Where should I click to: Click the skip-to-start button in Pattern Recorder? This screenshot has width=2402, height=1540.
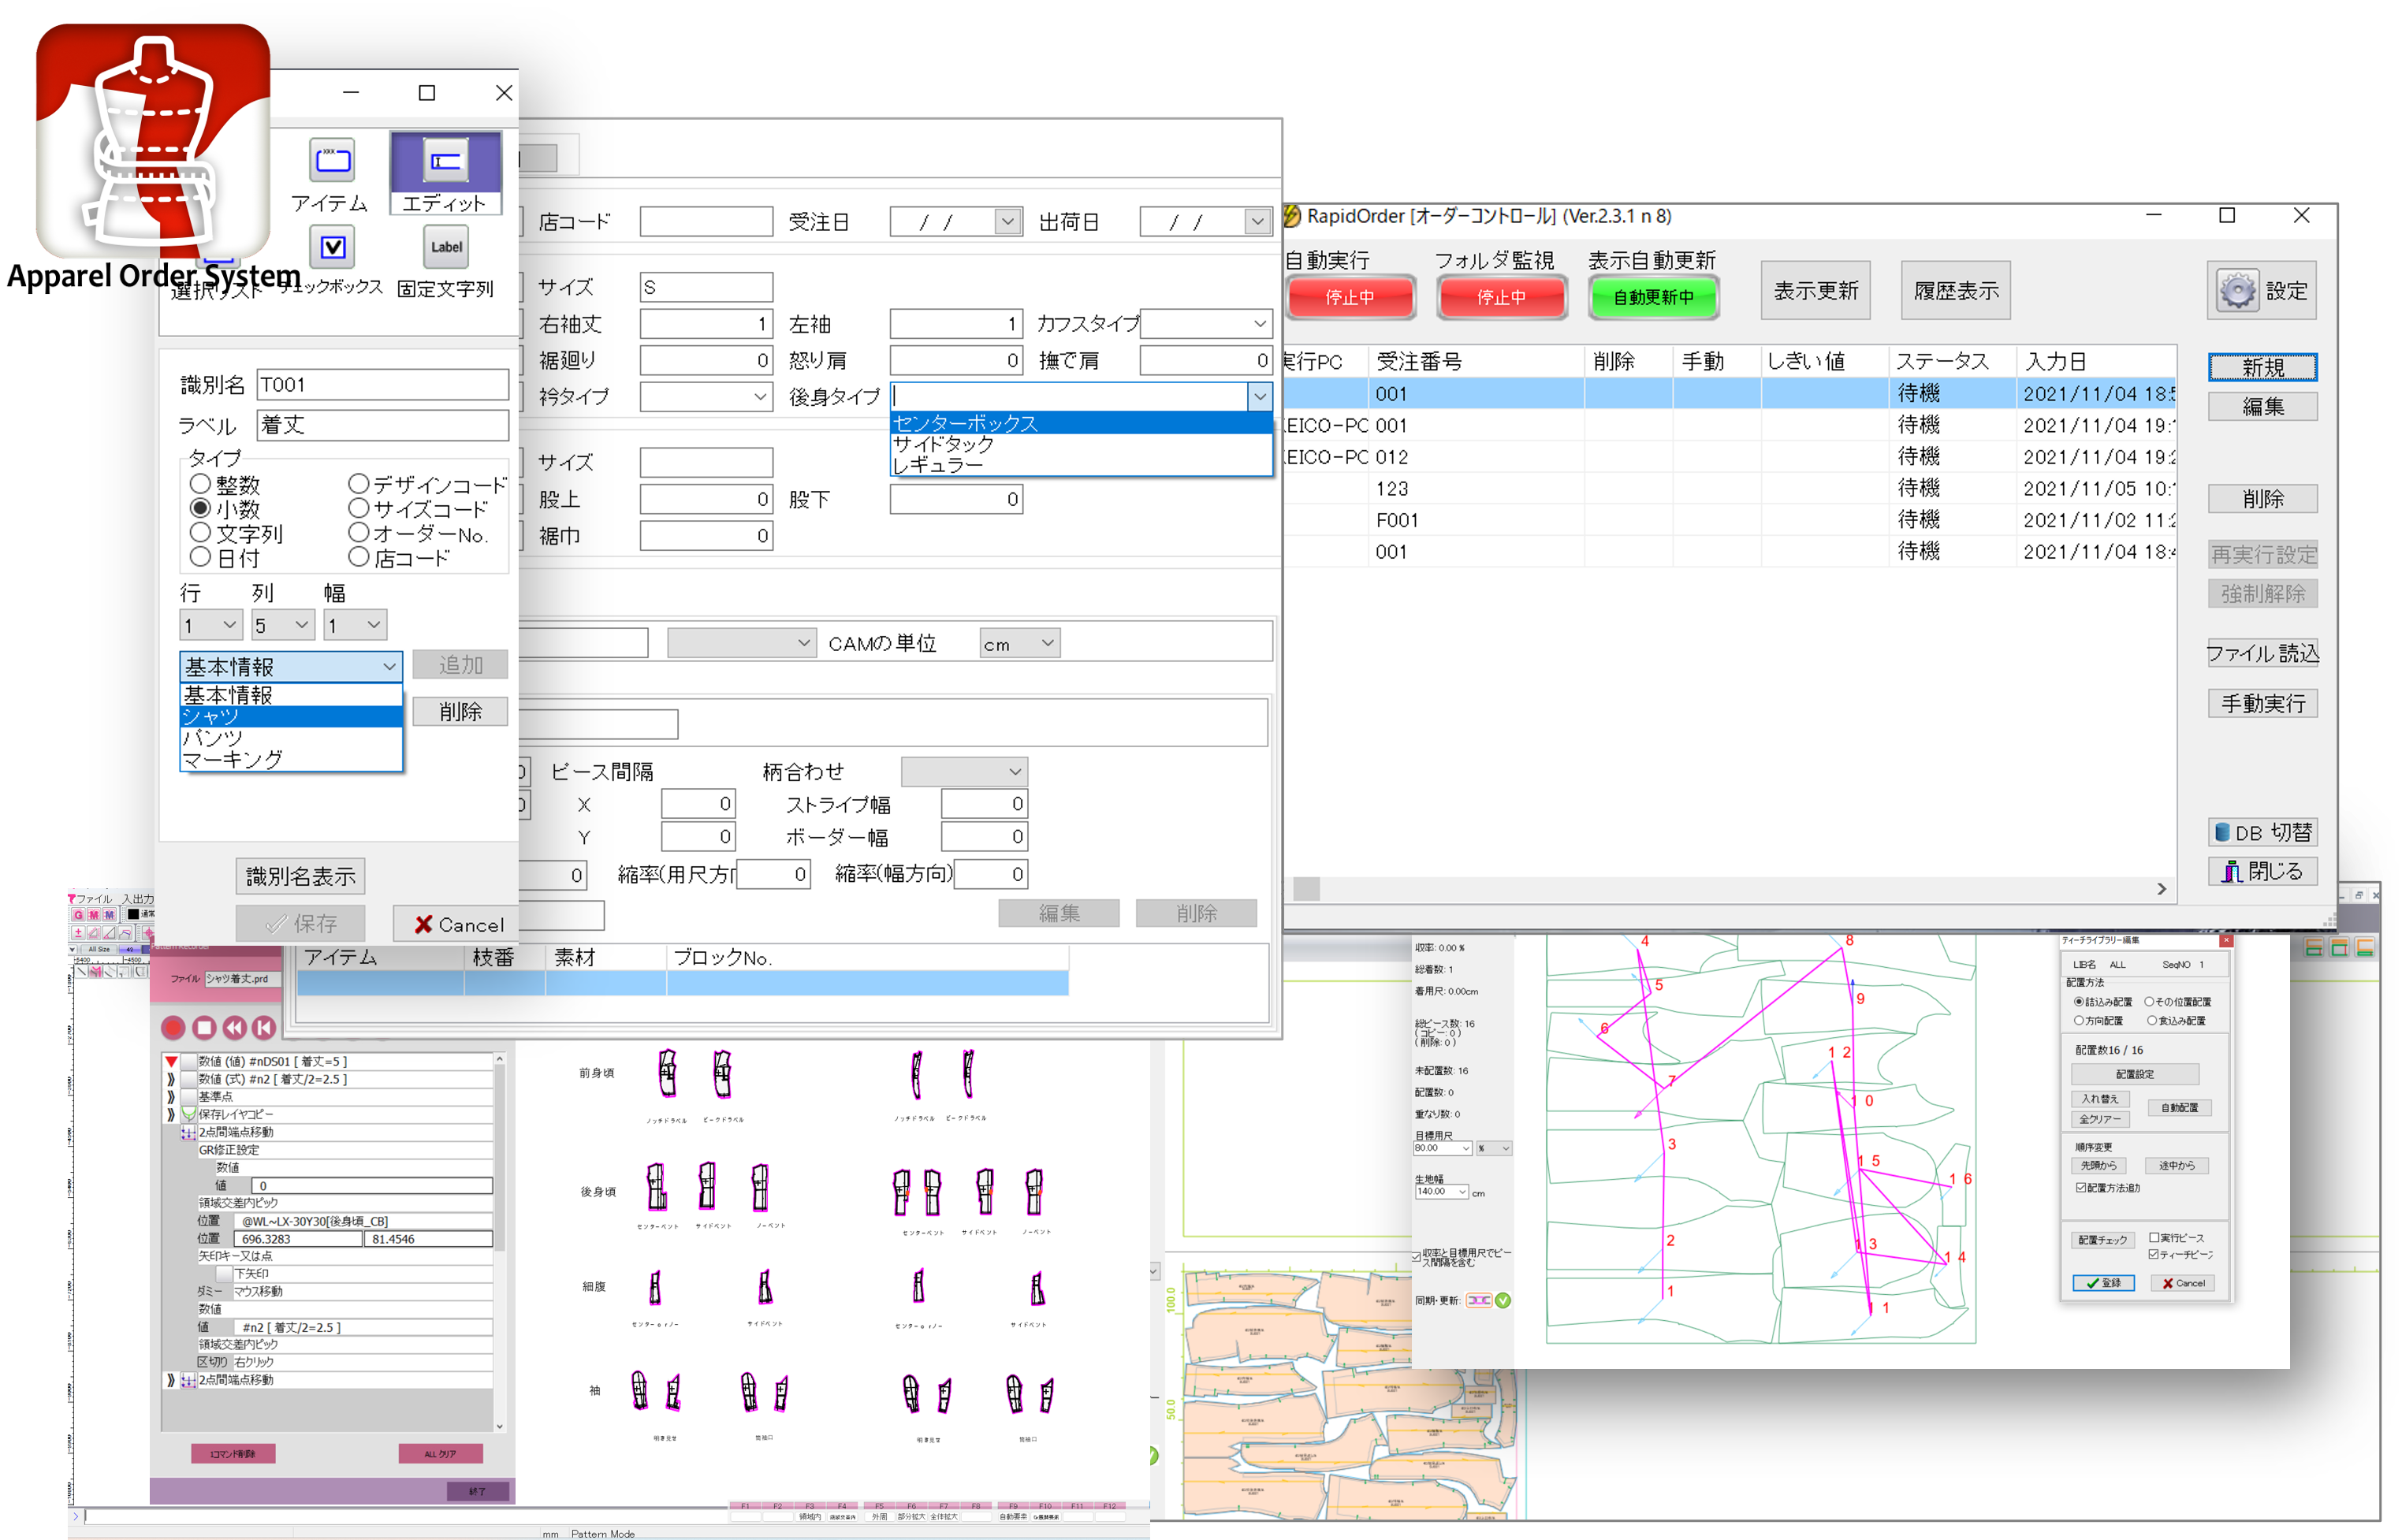pyautogui.click(x=264, y=1027)
